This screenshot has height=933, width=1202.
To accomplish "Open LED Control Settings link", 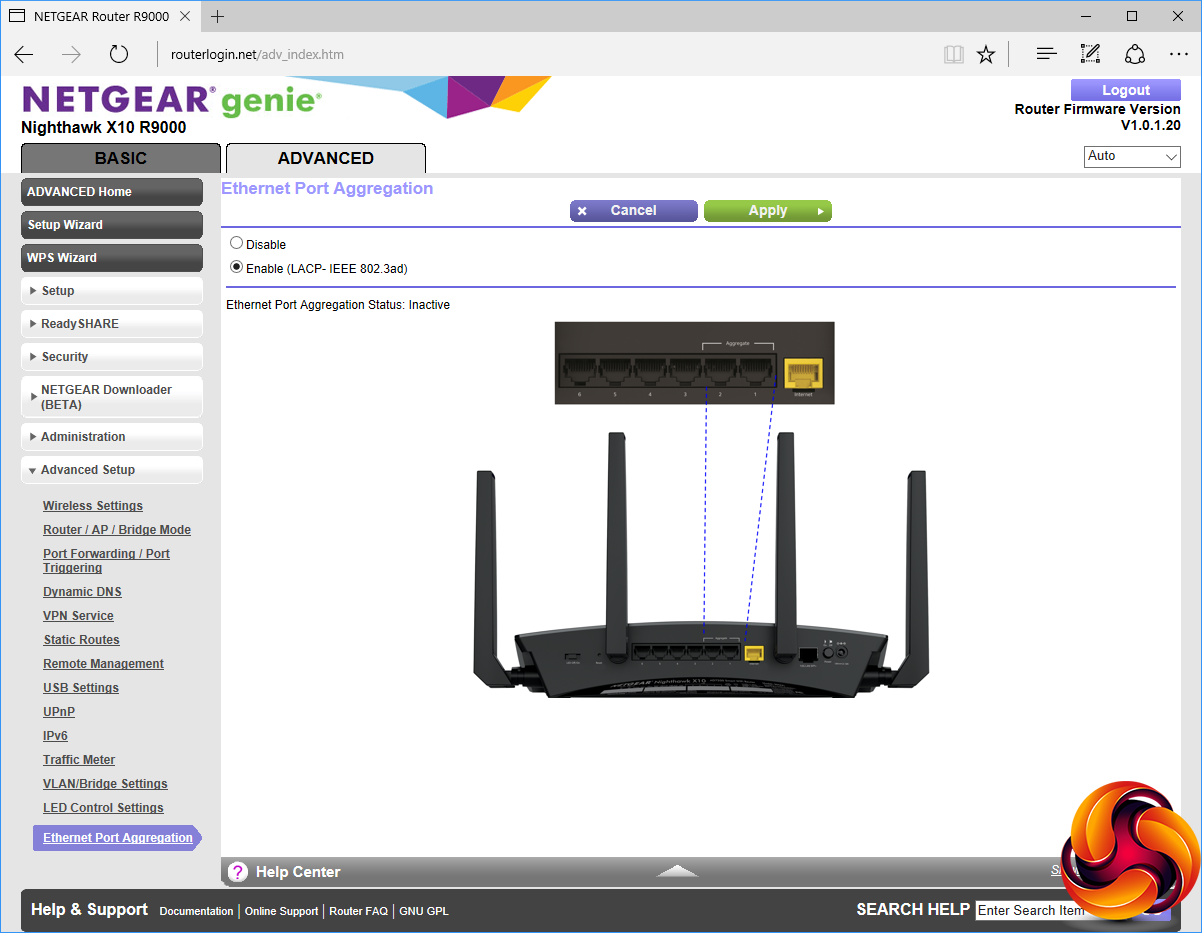I will pyautogui.click(x=103, y=808).
